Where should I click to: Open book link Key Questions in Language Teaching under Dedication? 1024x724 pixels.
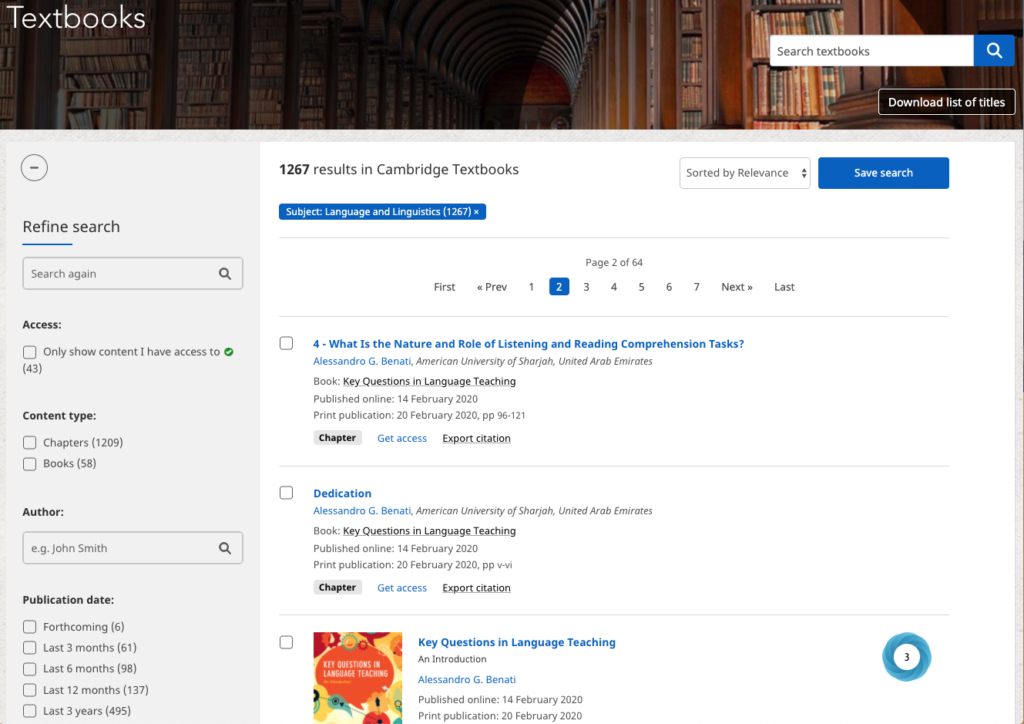(x=429, y=531)
